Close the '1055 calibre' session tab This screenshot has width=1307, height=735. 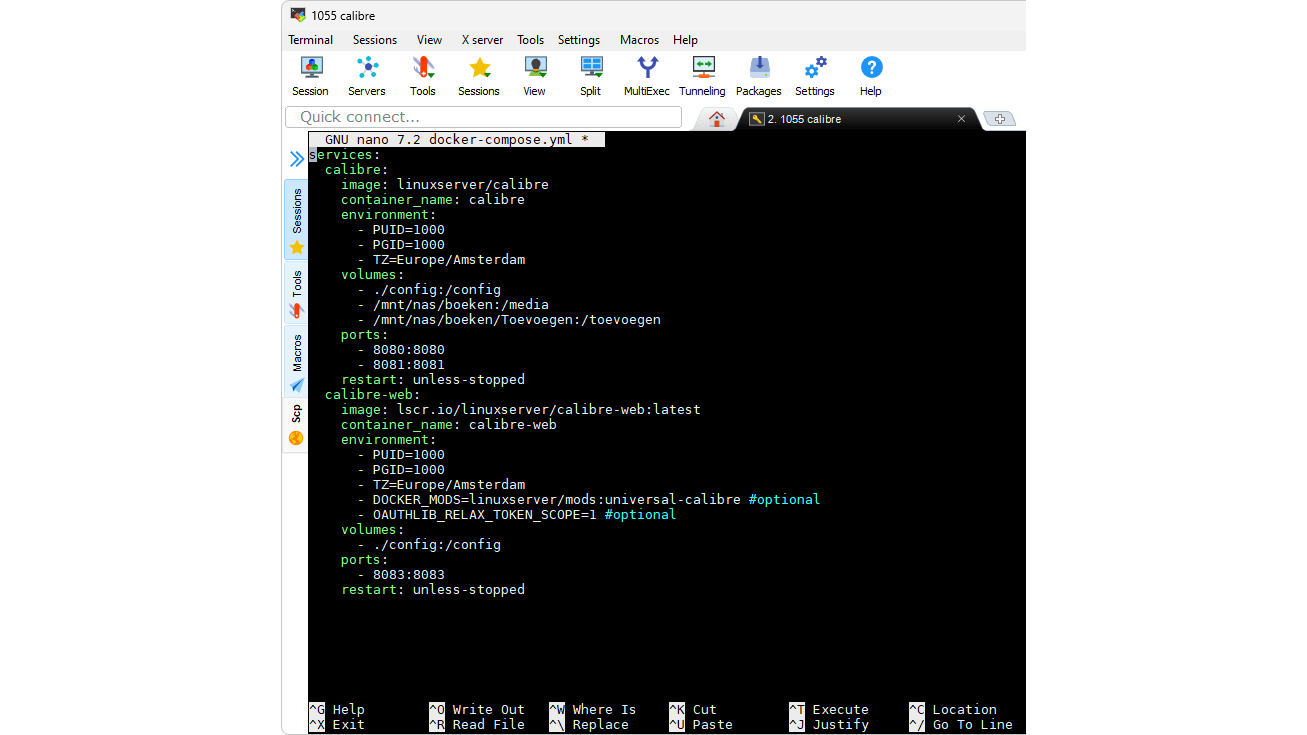(x=961, y=119)
